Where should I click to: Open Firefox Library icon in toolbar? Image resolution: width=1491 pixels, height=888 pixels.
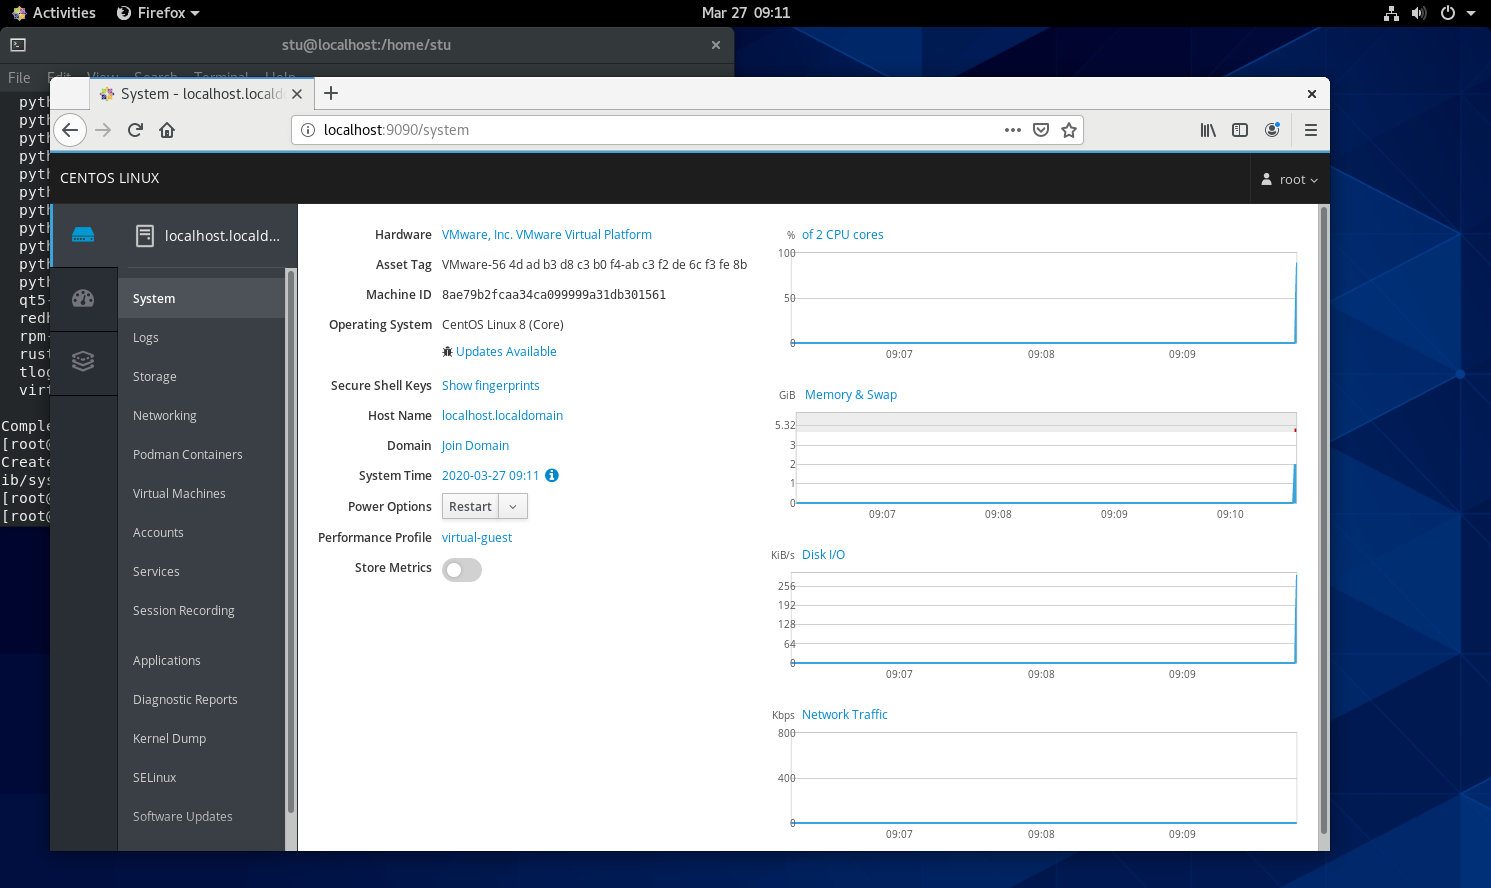pyautogui.click(x=1208, y=130)
